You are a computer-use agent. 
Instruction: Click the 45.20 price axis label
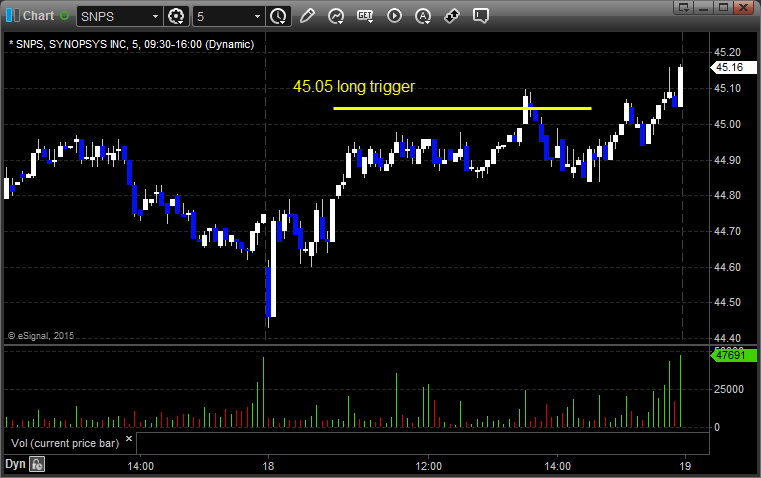tap(728, 52)
